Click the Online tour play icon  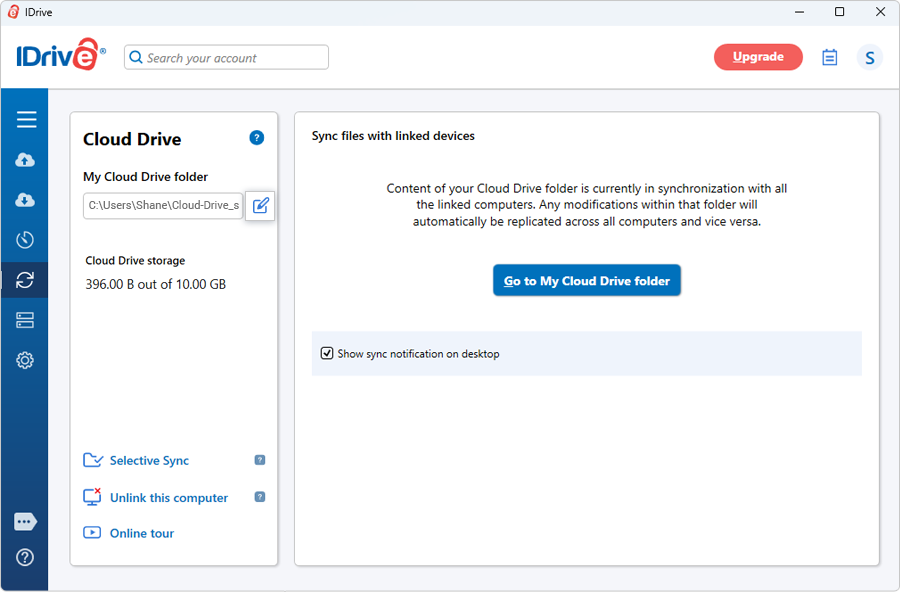click(92, 532)
